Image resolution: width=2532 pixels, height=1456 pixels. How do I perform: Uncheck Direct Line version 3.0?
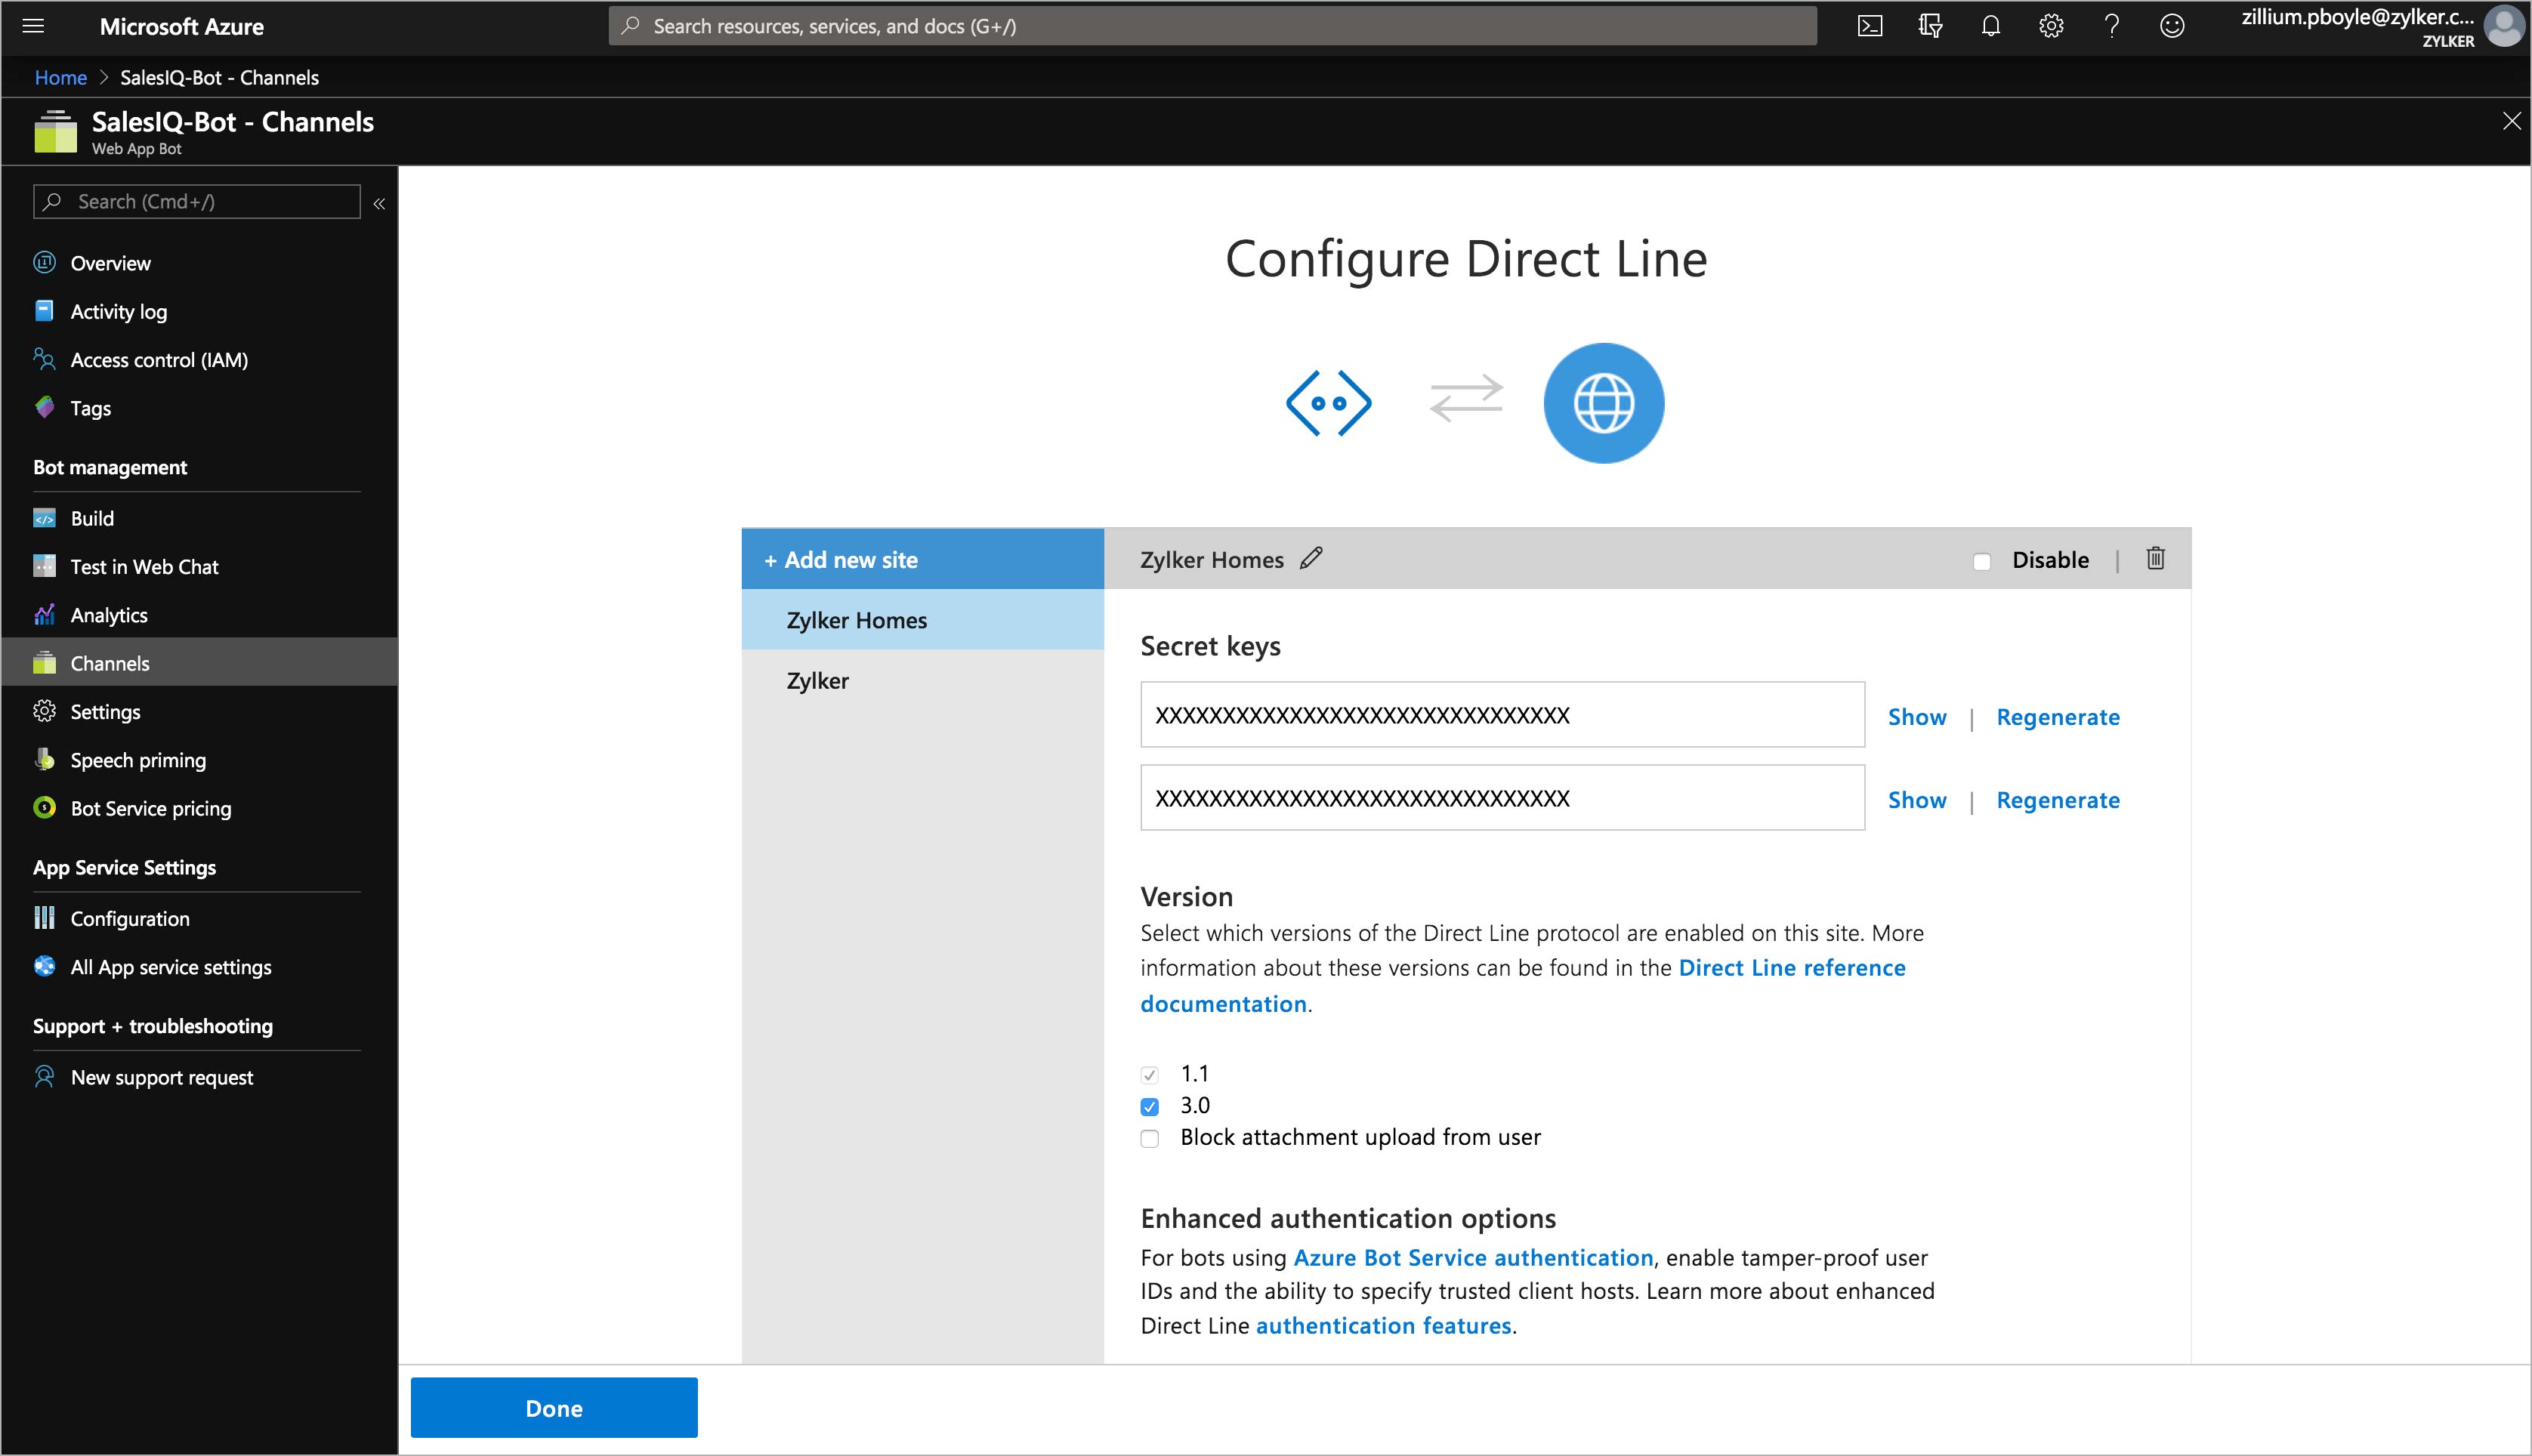(1149, 1105)
